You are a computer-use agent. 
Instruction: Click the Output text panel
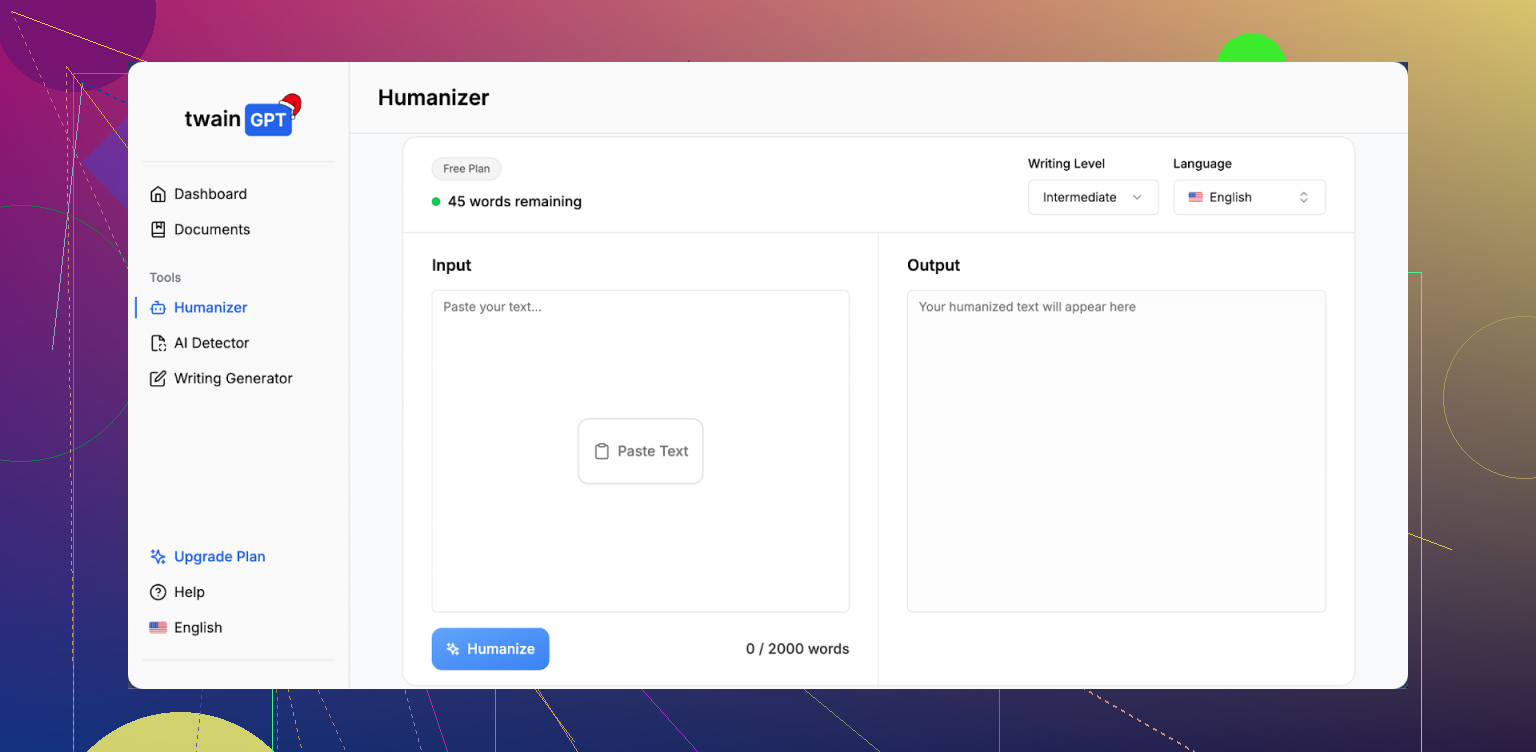(x=1116, y=450)
